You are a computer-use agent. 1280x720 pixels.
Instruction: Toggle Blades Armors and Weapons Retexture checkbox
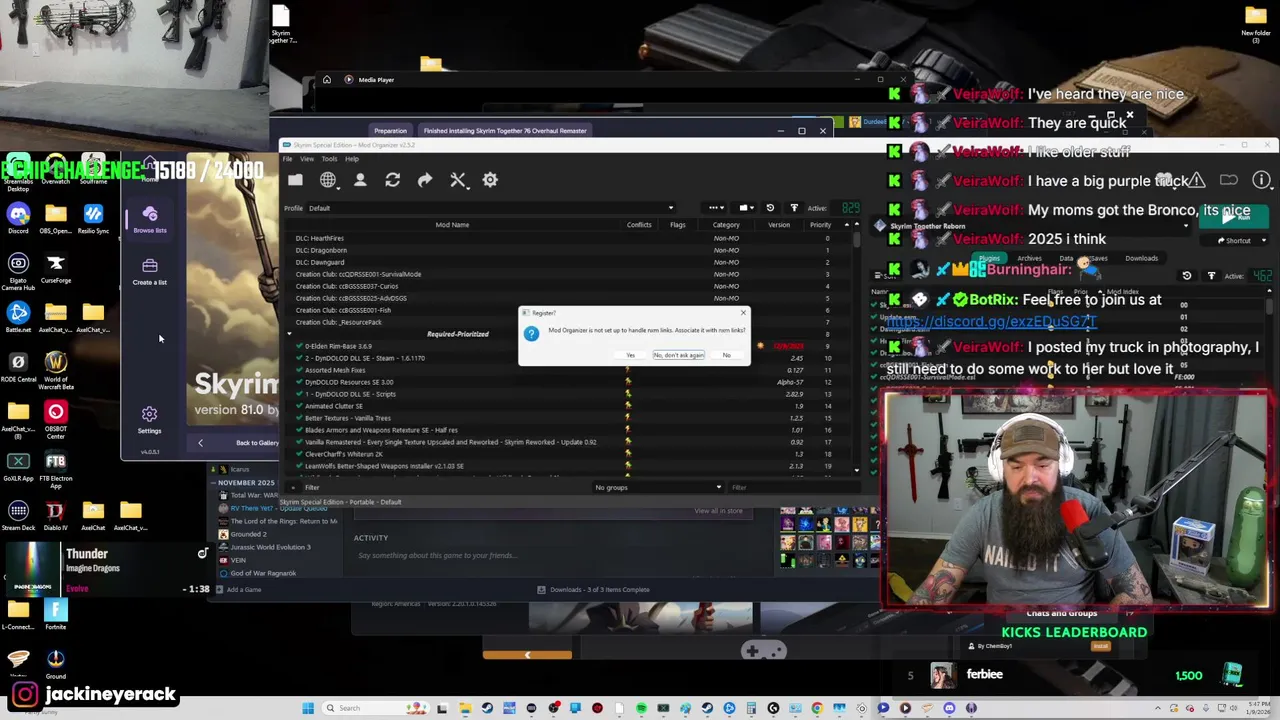(299, 430)
